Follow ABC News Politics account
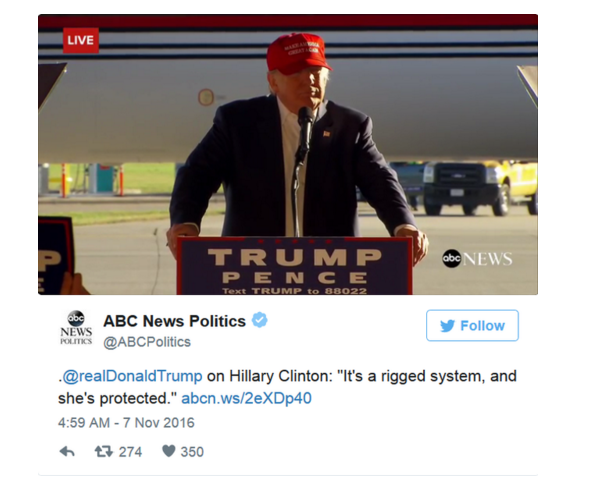Viewport: 597px width, 497px height. 472,325
